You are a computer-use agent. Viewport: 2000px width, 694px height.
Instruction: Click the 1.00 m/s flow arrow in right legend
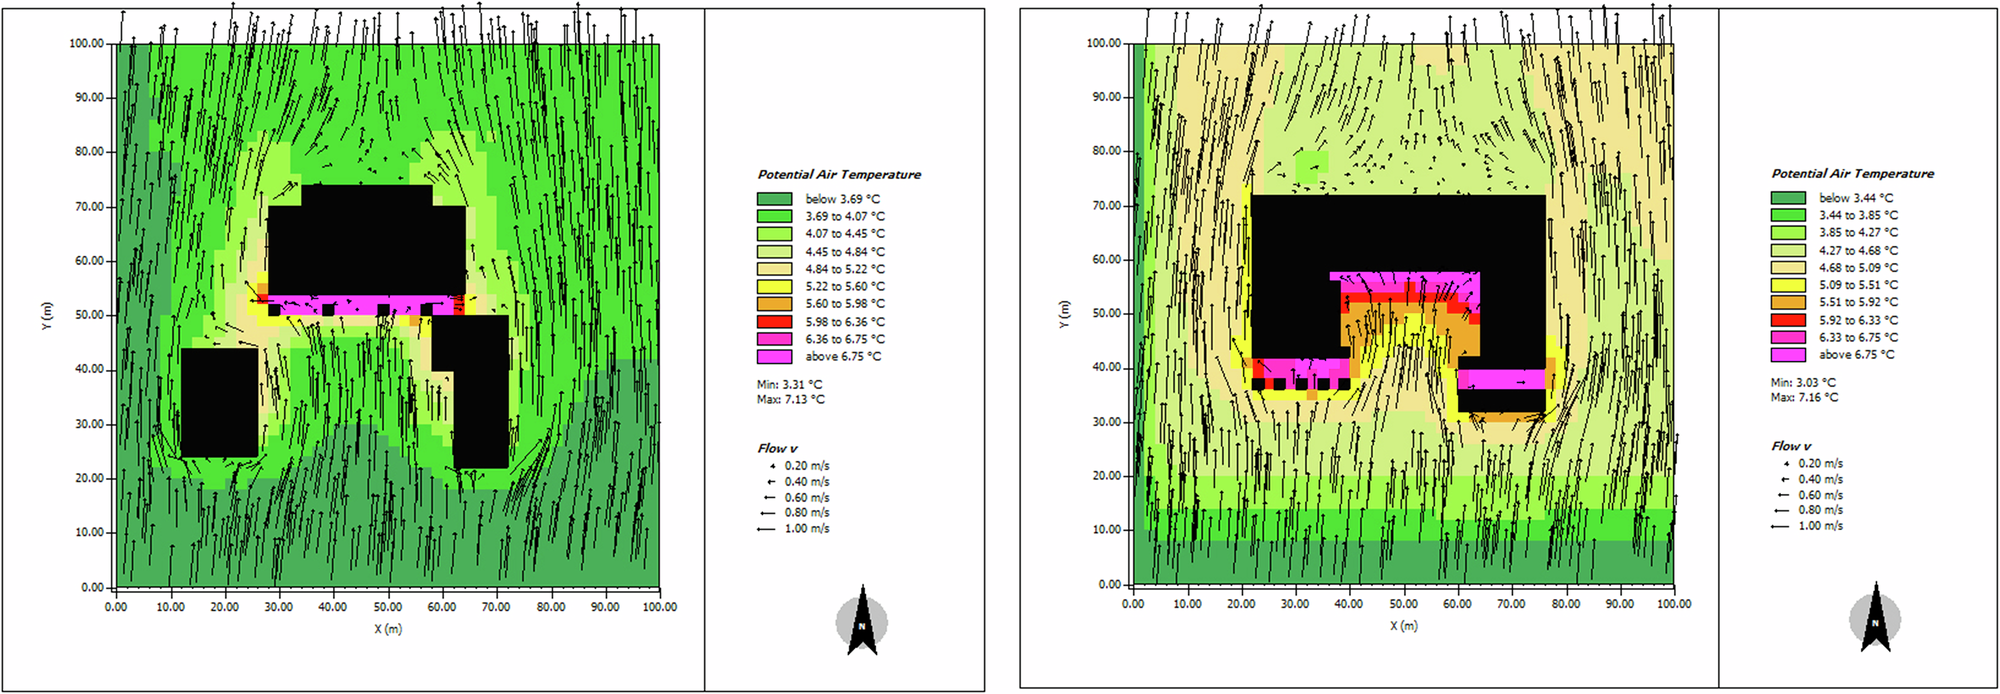point(1781,526)
